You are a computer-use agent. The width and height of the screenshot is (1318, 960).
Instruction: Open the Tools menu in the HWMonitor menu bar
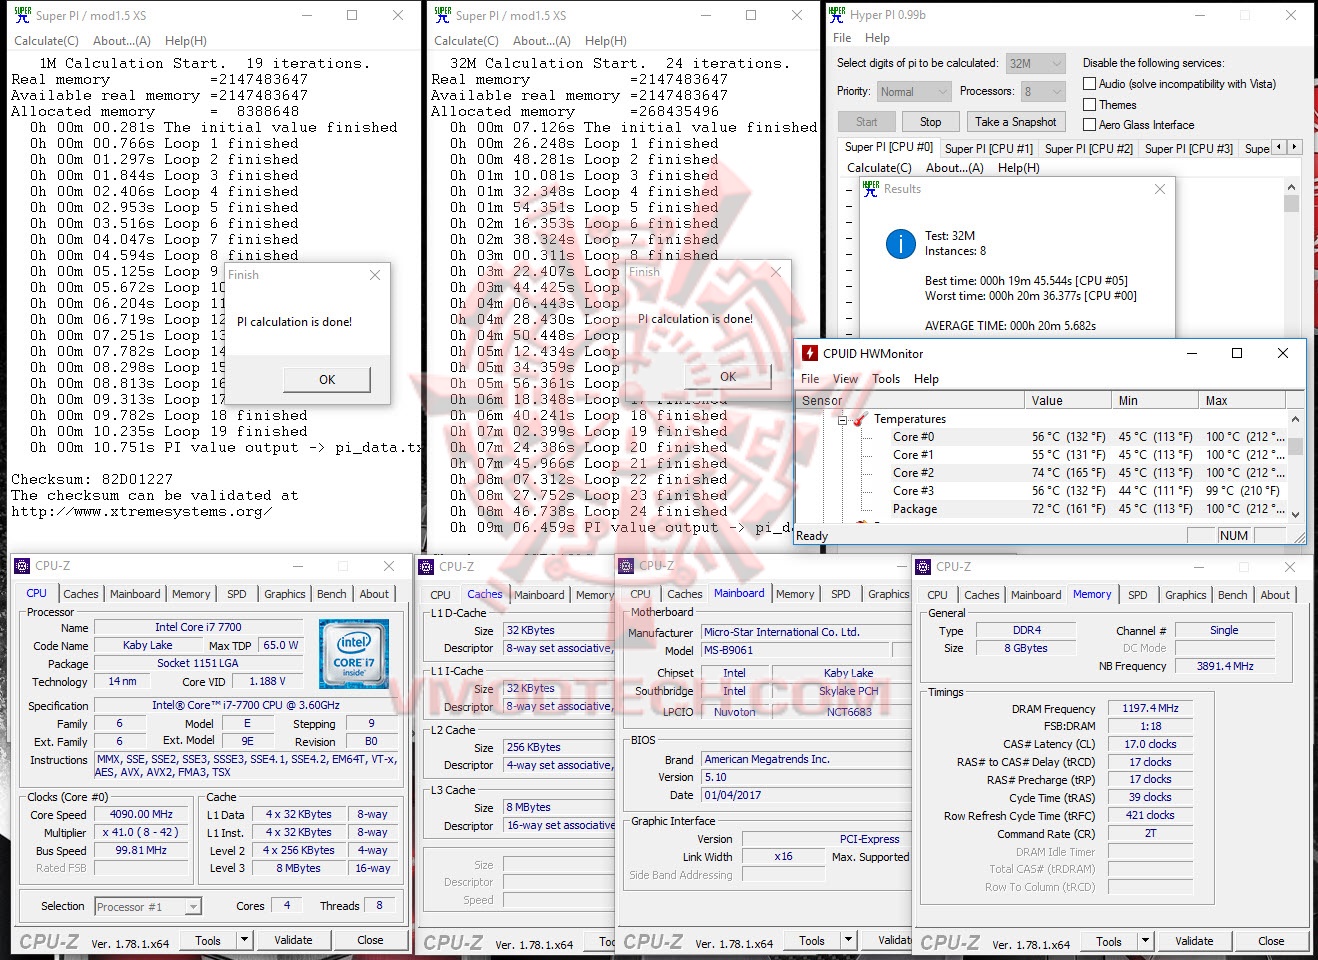point(886,379)
